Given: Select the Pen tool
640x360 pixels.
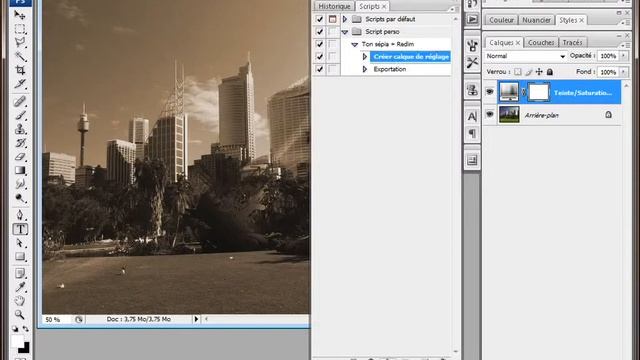Looking at the screenshot, I should (20, 215).
